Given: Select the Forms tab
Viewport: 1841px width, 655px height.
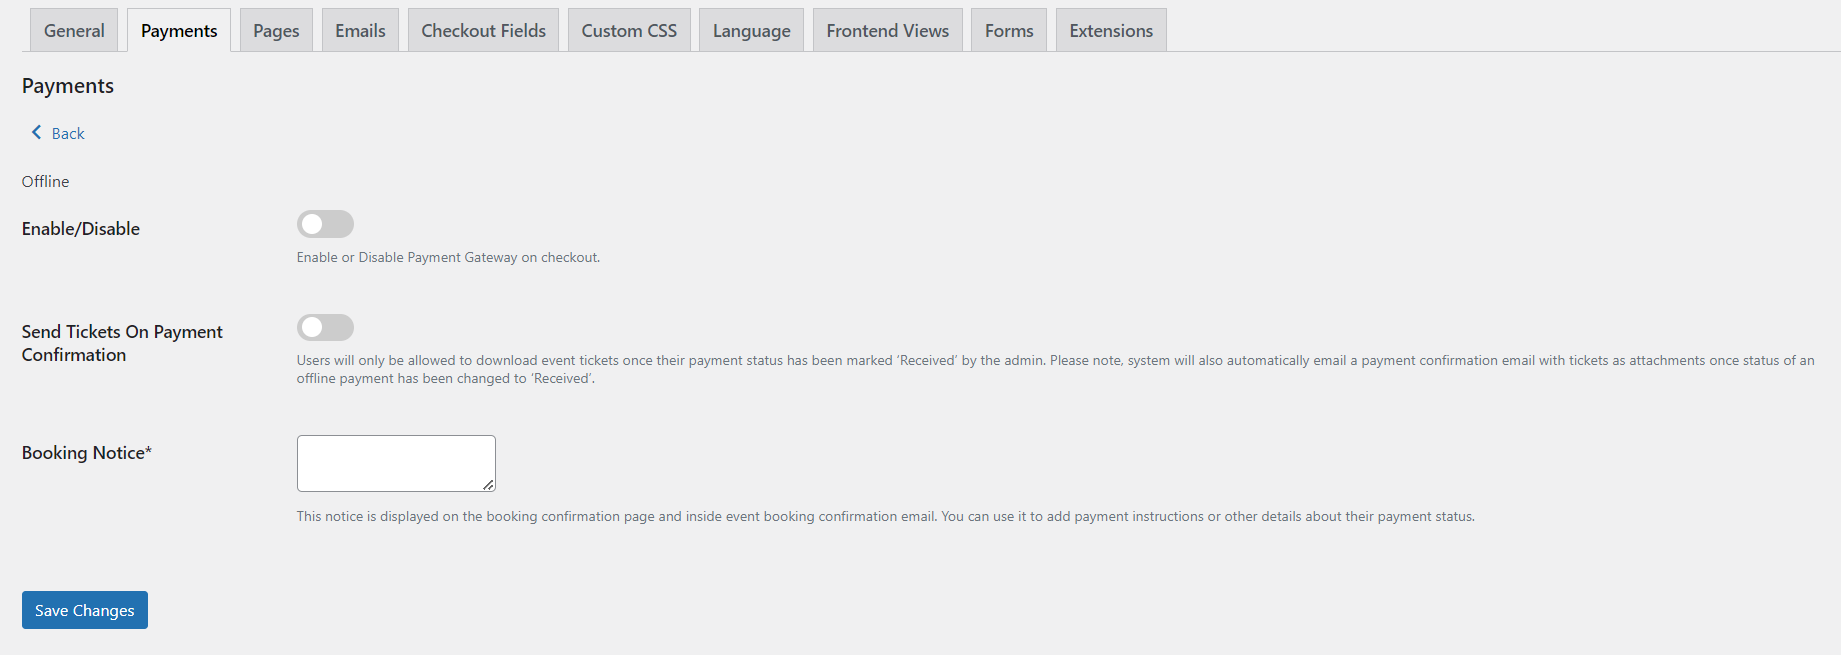Looking at the screenshot, I should (x=1009, y=31).
